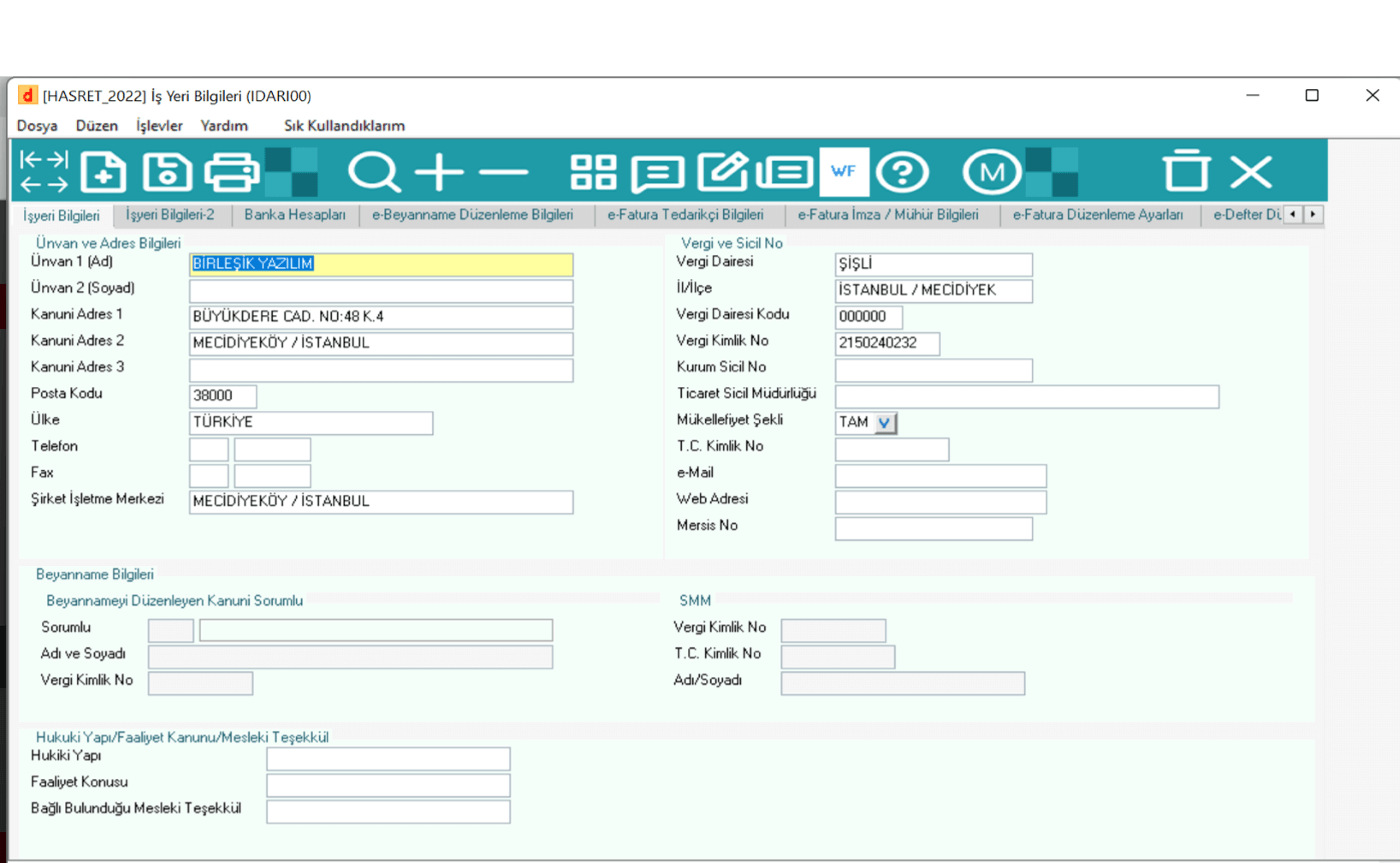Screen dimensions: 1400x863
Task: Close the form with the toolbar X icon
Action: [1251, 172]
